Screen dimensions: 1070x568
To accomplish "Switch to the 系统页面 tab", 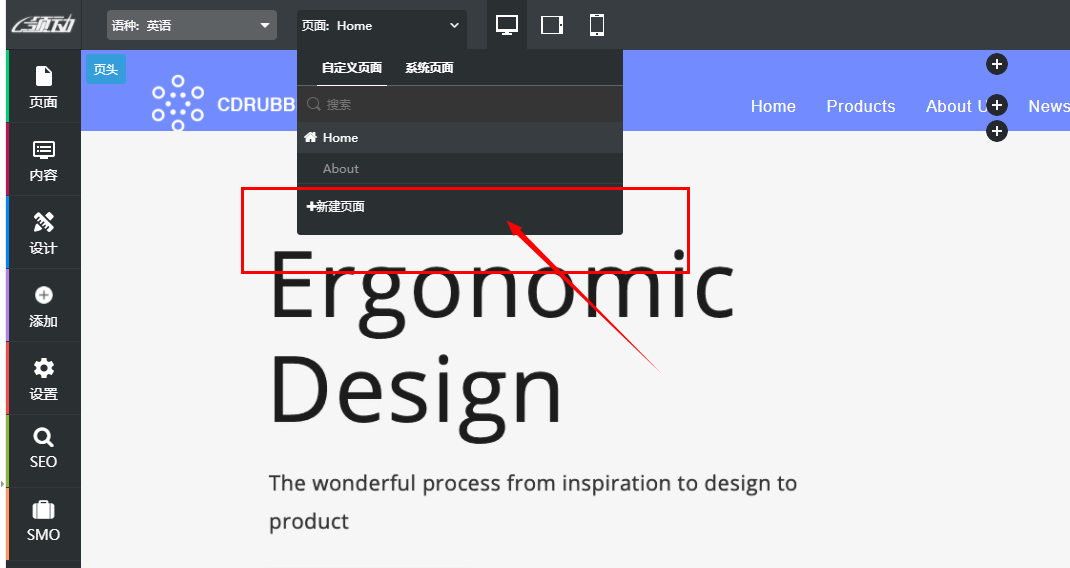I will pos(429,68).
